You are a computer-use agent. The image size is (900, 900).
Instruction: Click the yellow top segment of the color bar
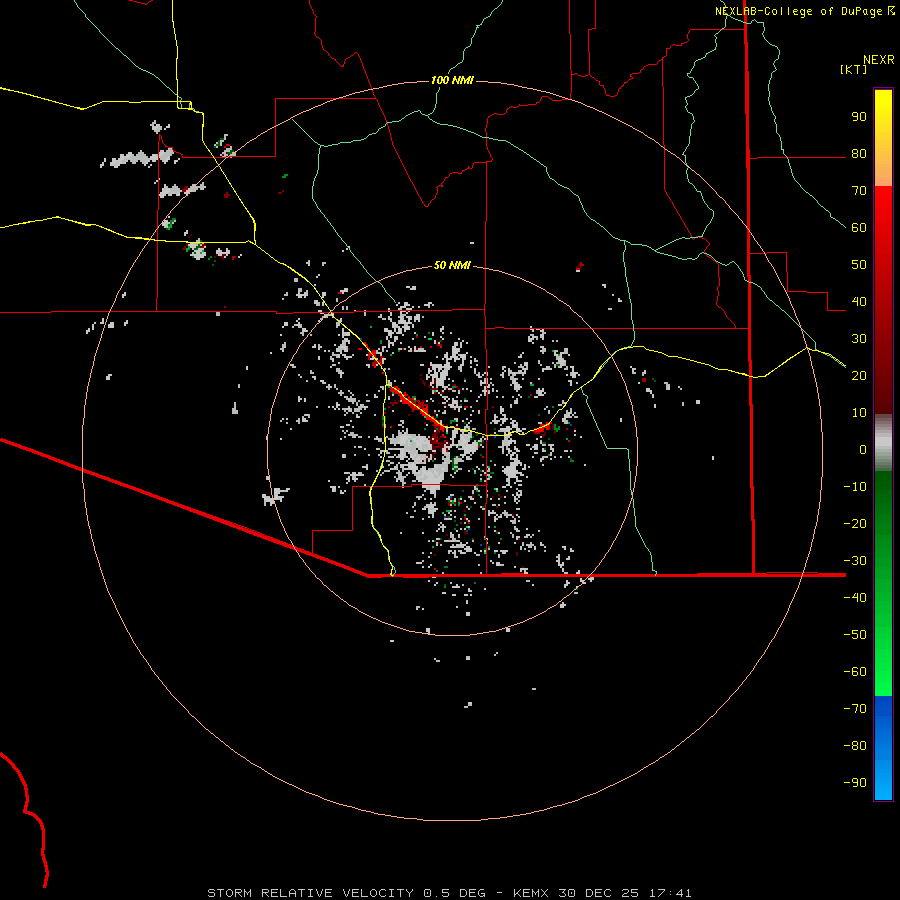(x=883, y=138)
